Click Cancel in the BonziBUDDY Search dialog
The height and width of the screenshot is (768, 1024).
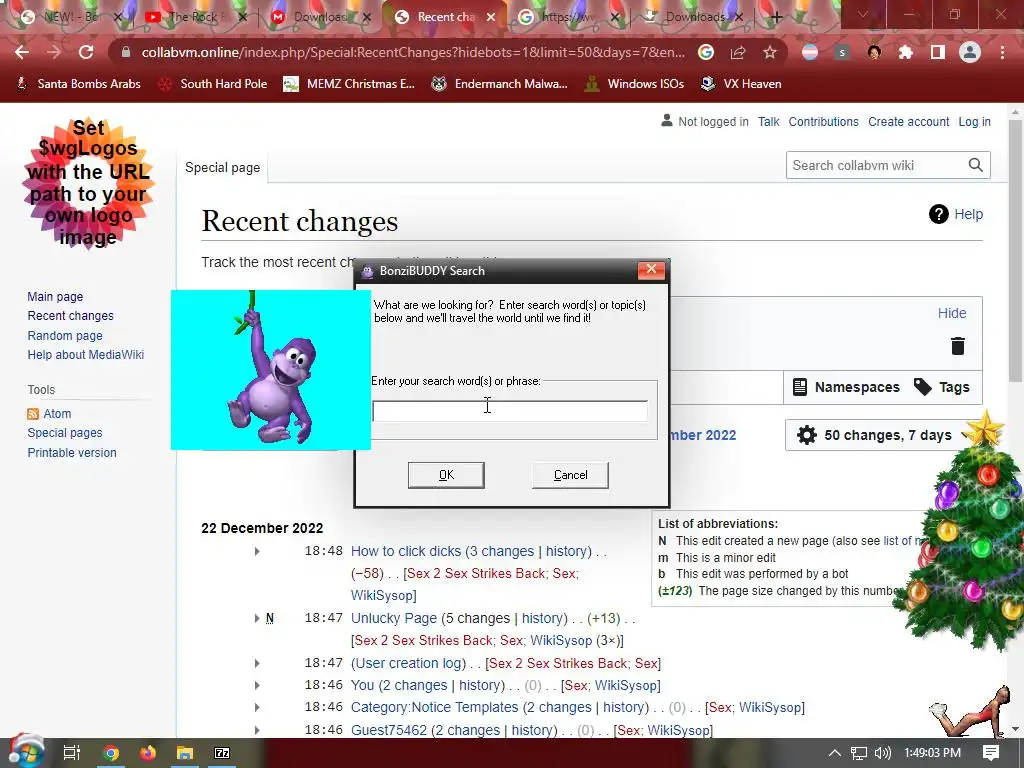click(x=570, y=475)
